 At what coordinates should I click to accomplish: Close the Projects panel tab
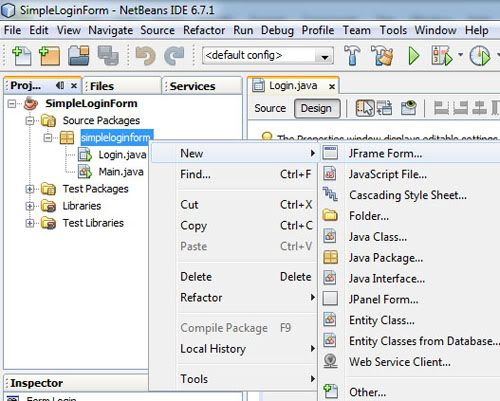point(74,86)
